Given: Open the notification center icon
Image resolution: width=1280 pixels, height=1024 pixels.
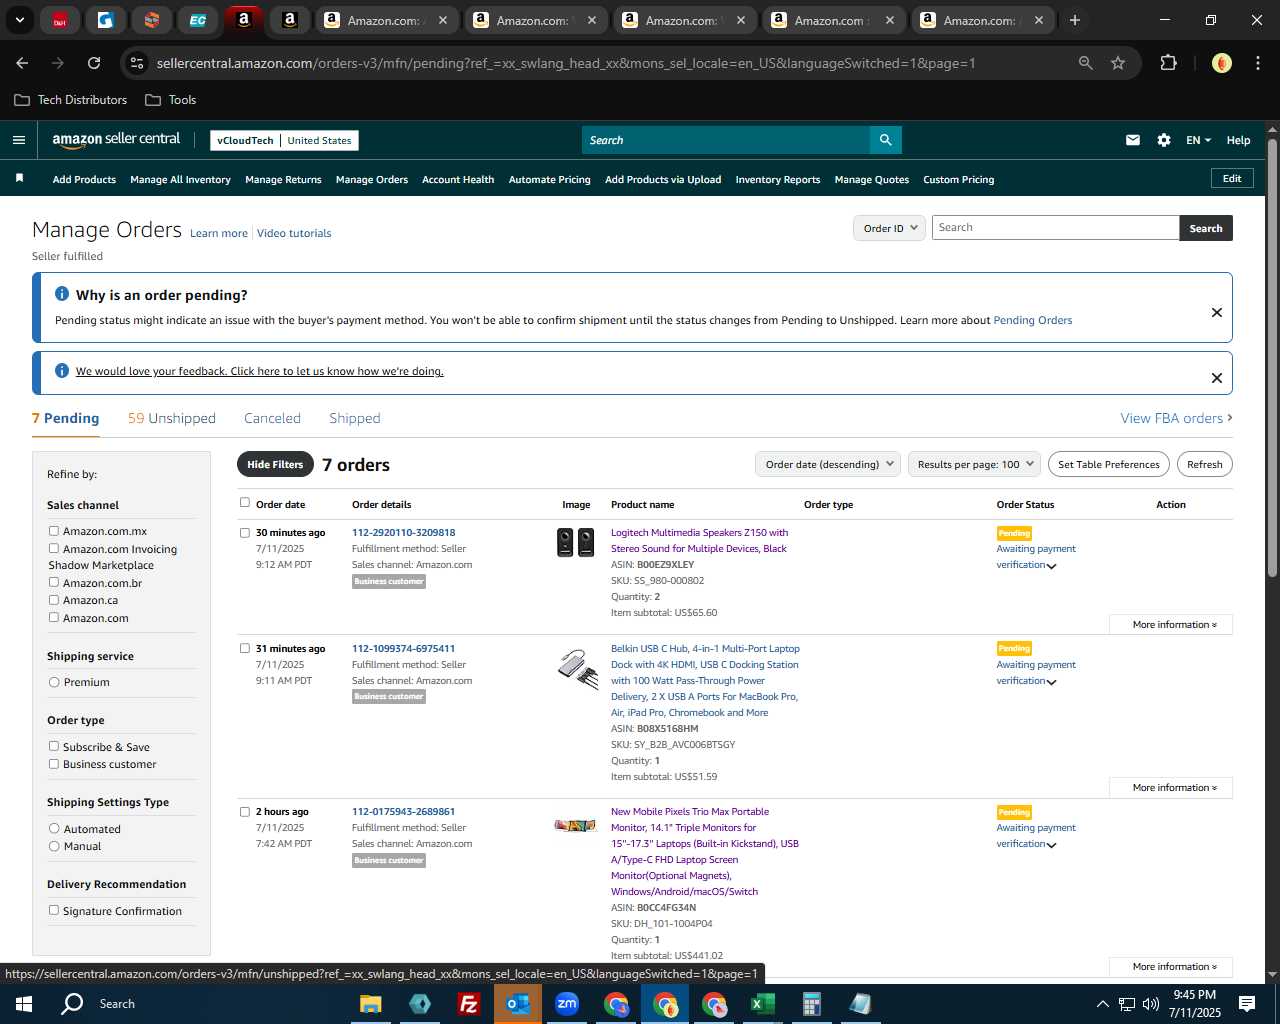Looking at the screenshot, I should [1247, 1004].
